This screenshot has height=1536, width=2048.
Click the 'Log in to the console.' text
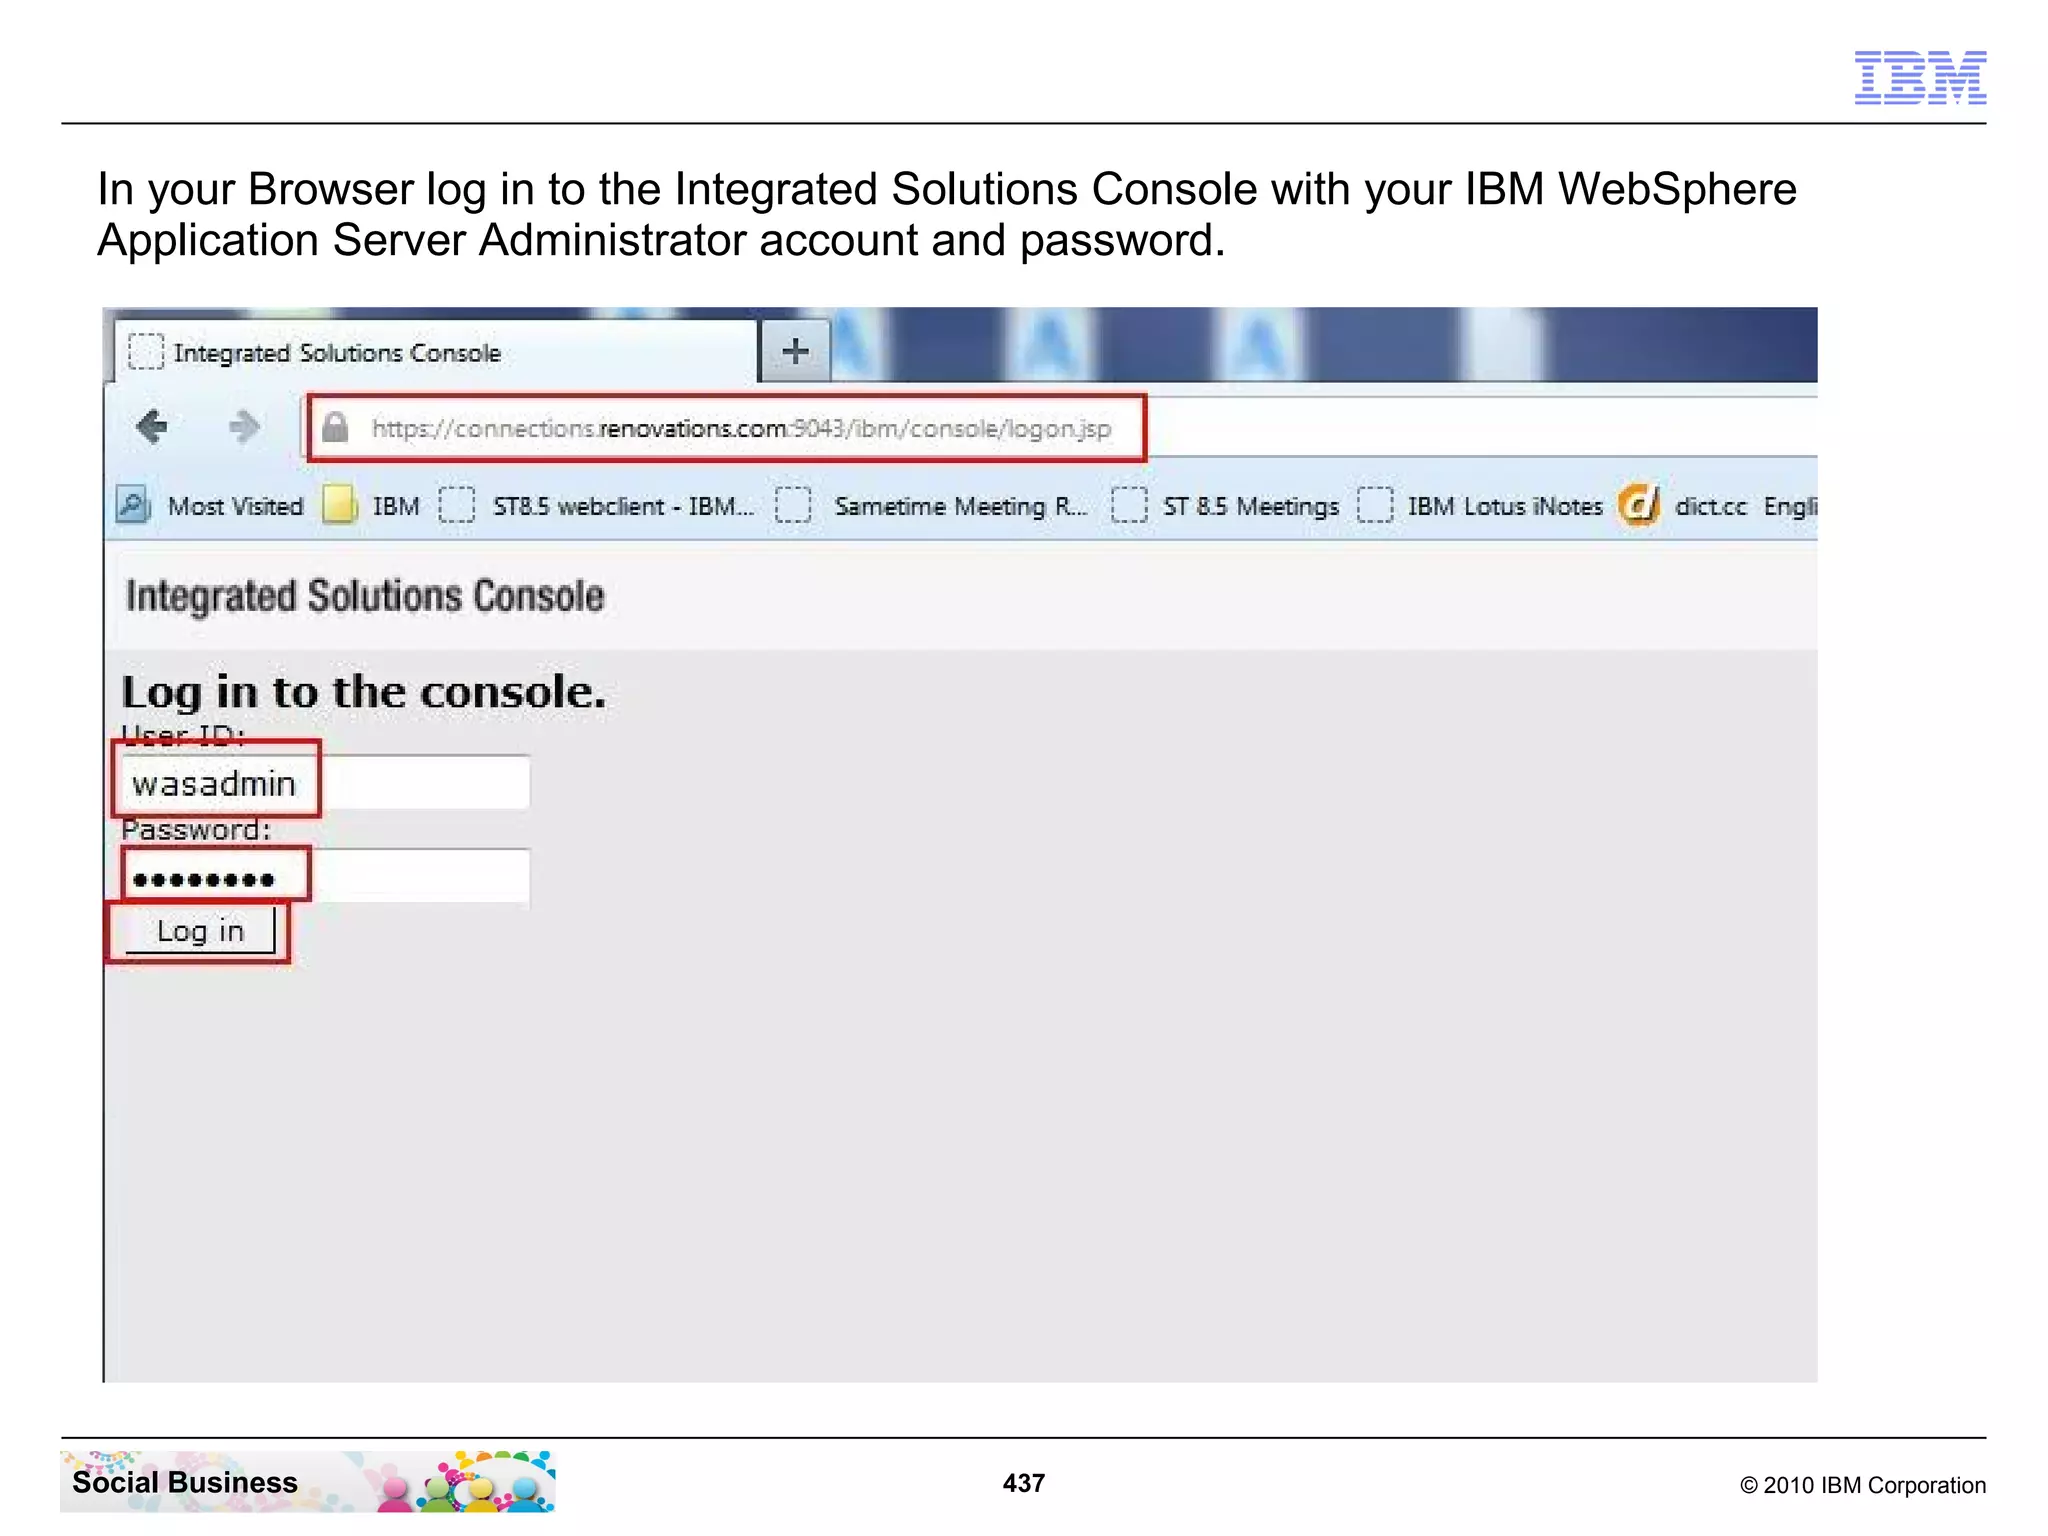pyautogui.click(x=364, y=692)
